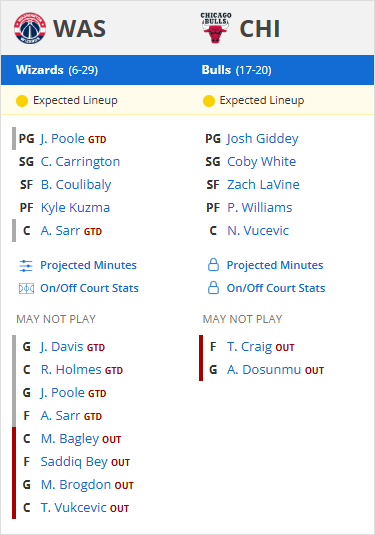
Task: Open Wizards Projected Minutes link
Action: (88, 265)
